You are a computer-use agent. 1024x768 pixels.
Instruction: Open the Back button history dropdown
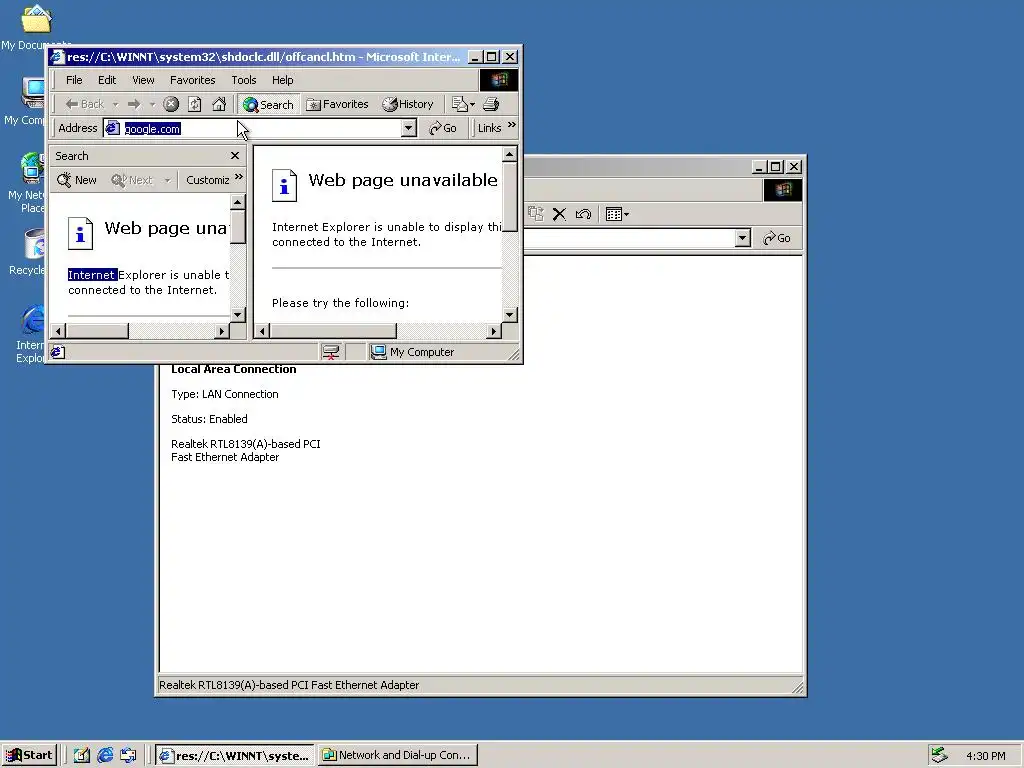[115, 104]
